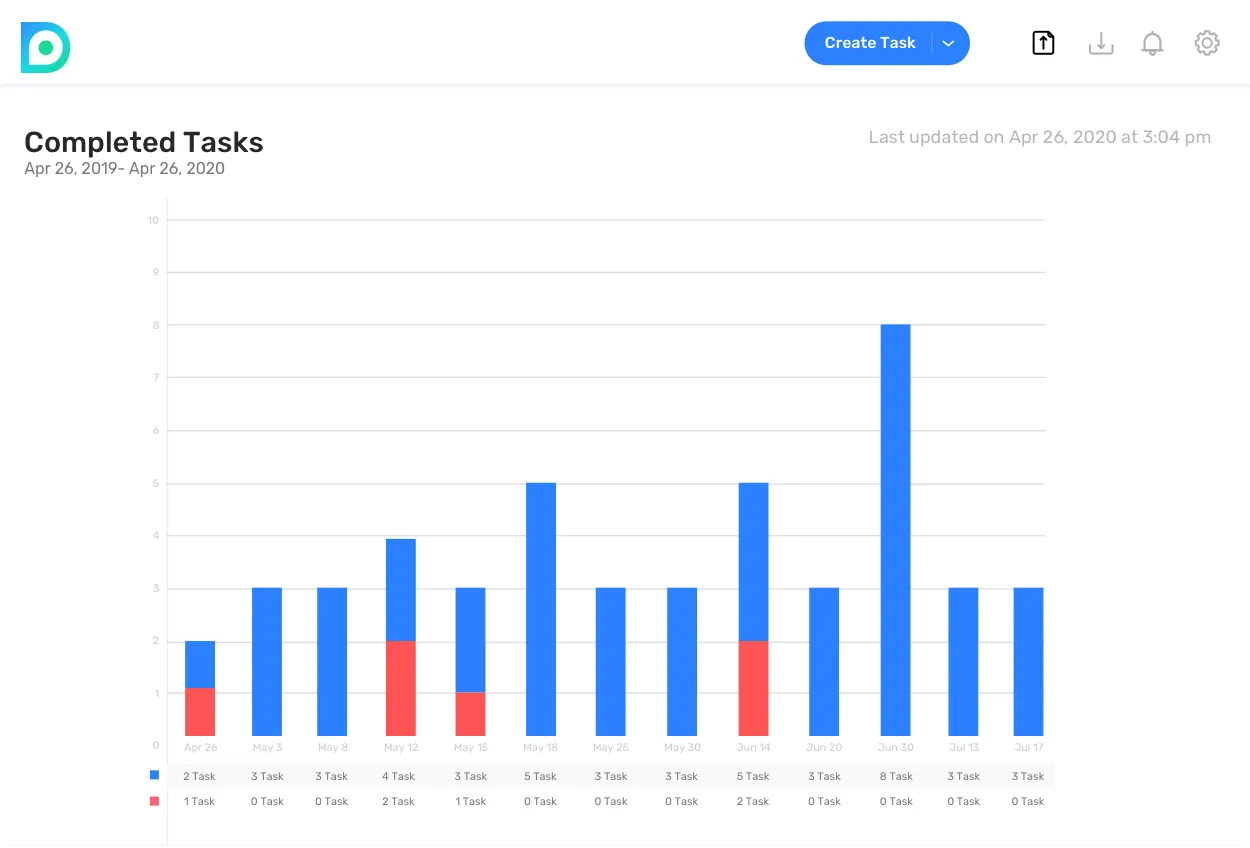Open notifications bell icon

(1153, 43)
